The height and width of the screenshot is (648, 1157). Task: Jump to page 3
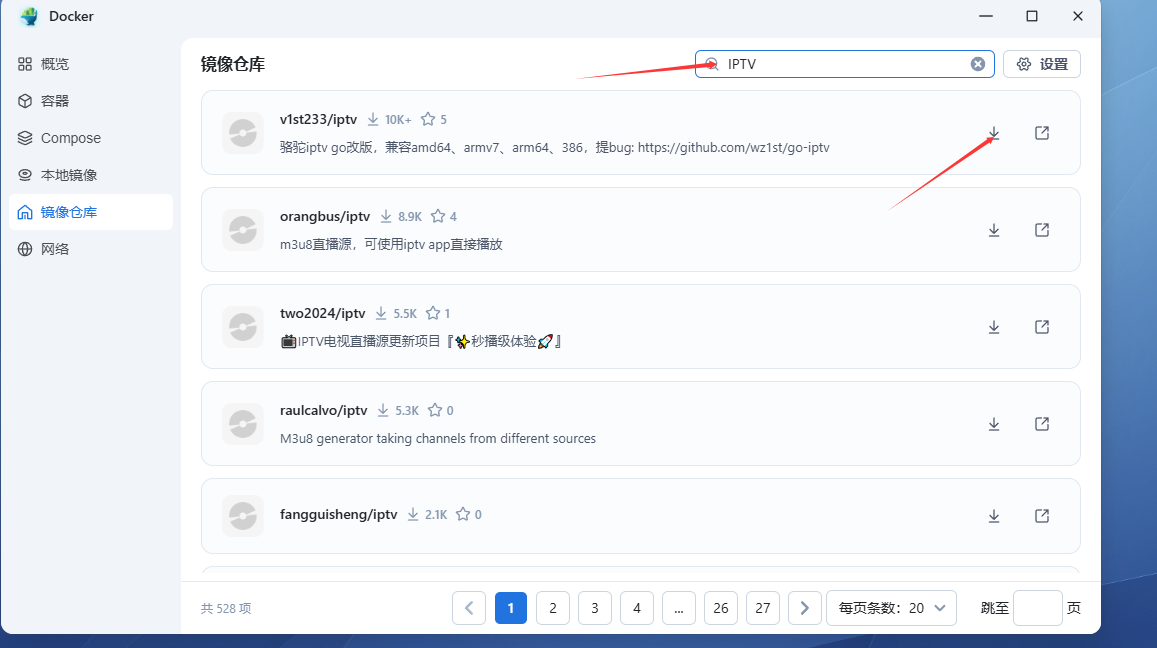click(x=595, y=608)
